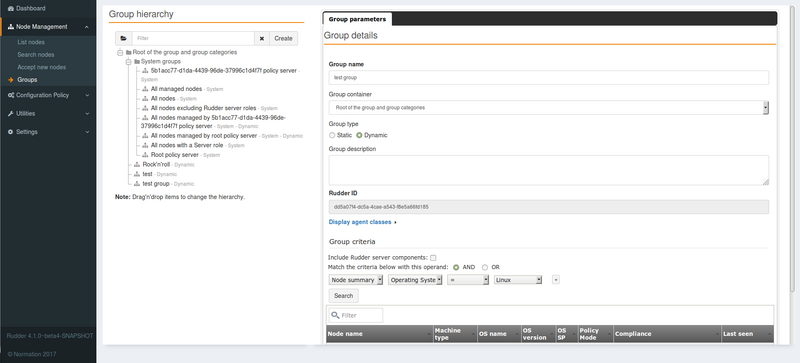The height and width of the screenshot is (363, 800).
Task: Click the Create button
Action: [x=284, y=38]
